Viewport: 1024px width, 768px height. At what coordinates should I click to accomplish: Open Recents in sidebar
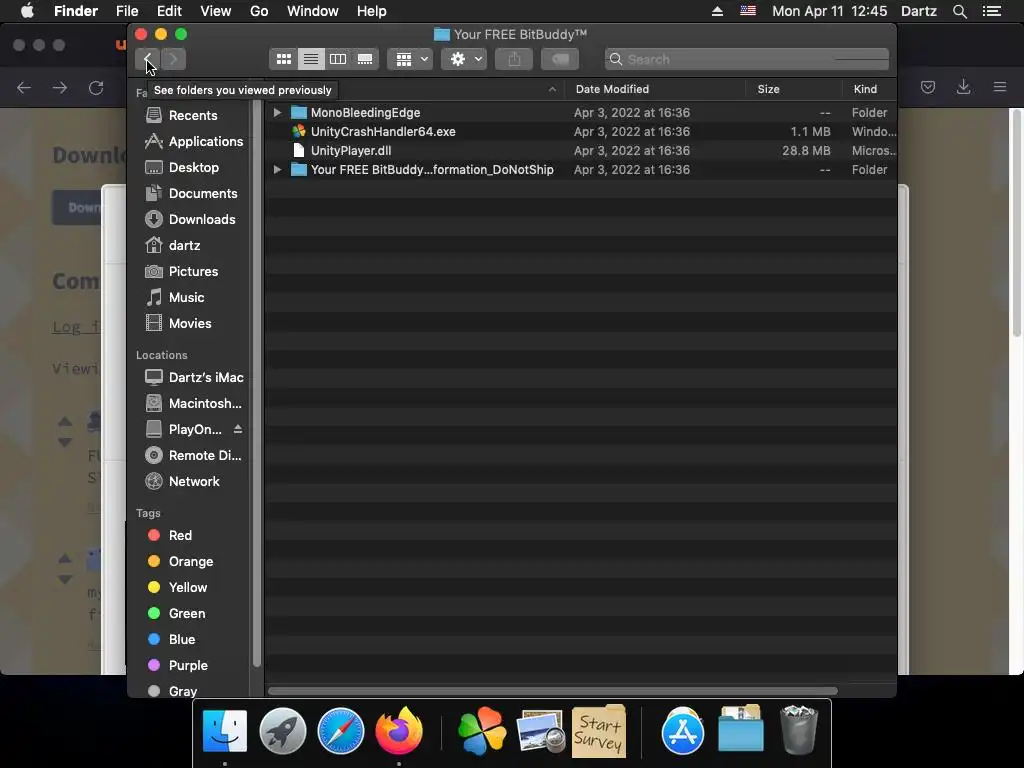coord(193,116)
